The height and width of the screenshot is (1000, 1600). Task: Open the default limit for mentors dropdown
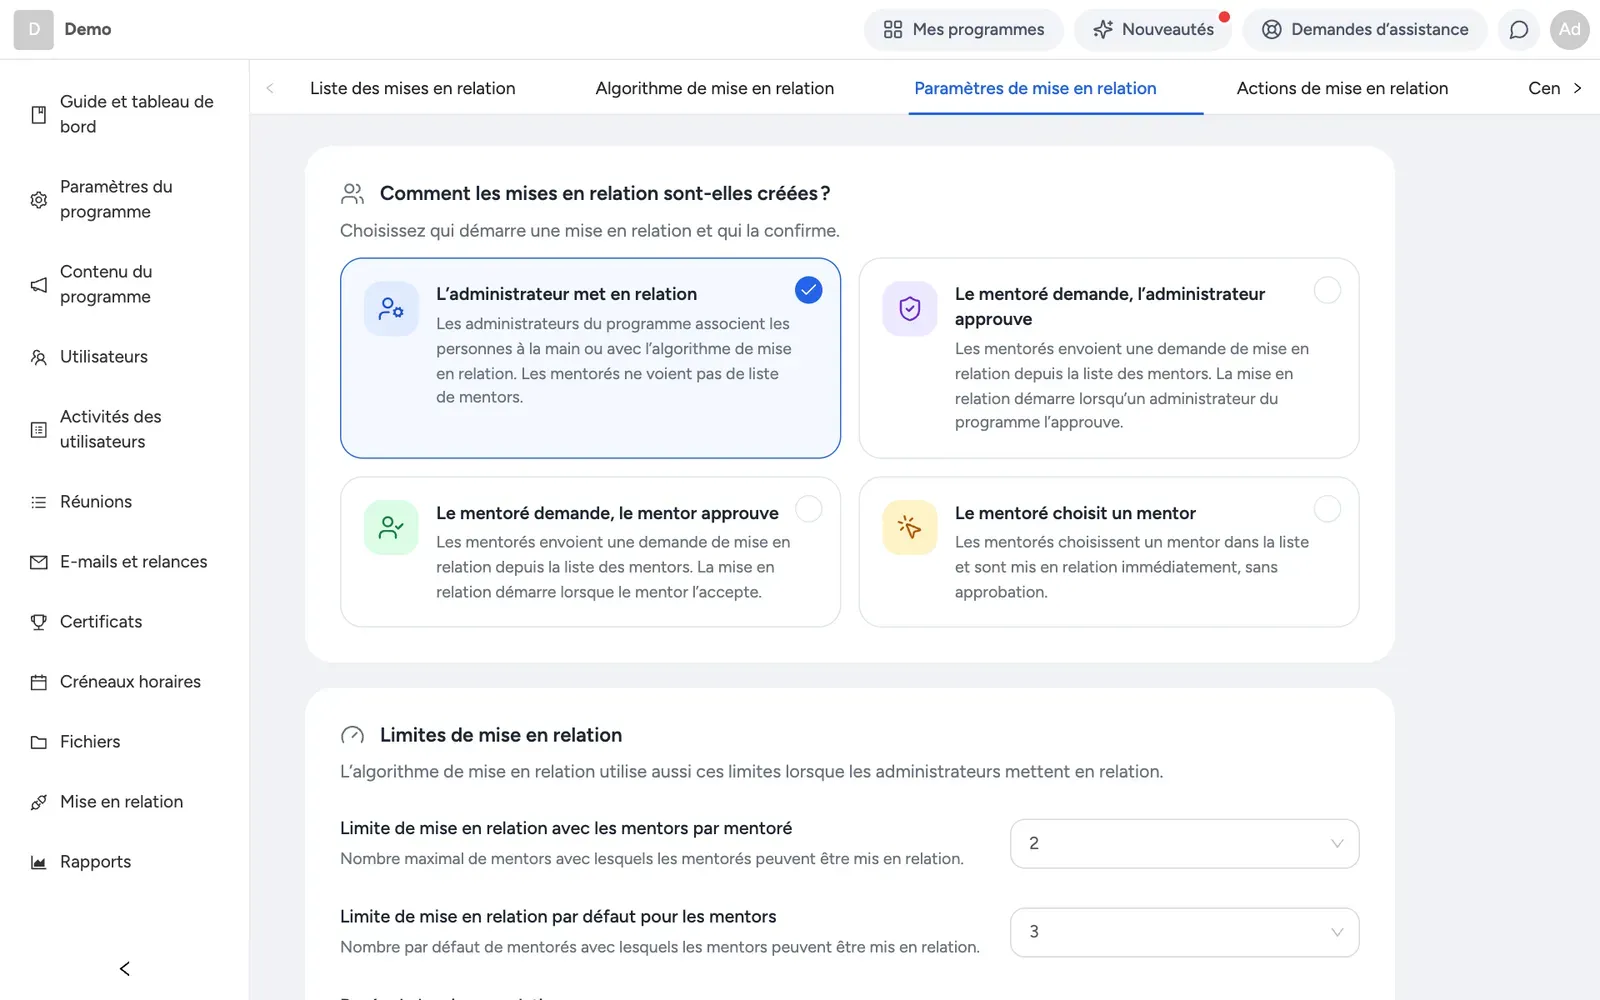pos(1184,932)
